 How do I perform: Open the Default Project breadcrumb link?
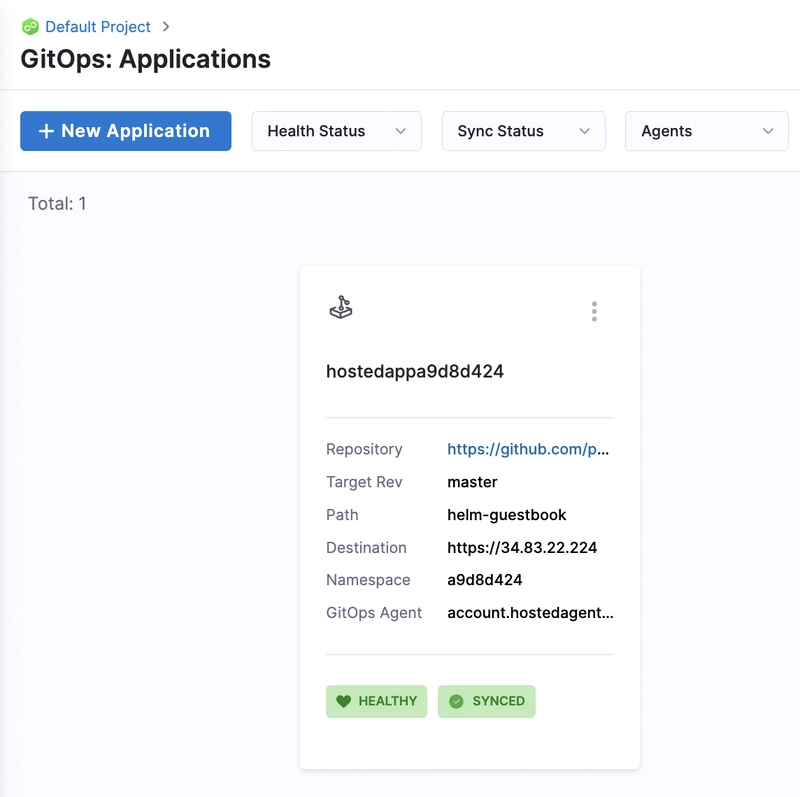pos(98,27)
